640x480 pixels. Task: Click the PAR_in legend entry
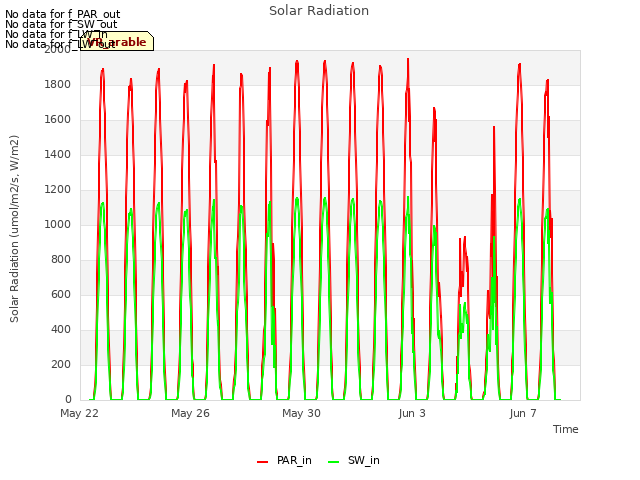point(284,460)
